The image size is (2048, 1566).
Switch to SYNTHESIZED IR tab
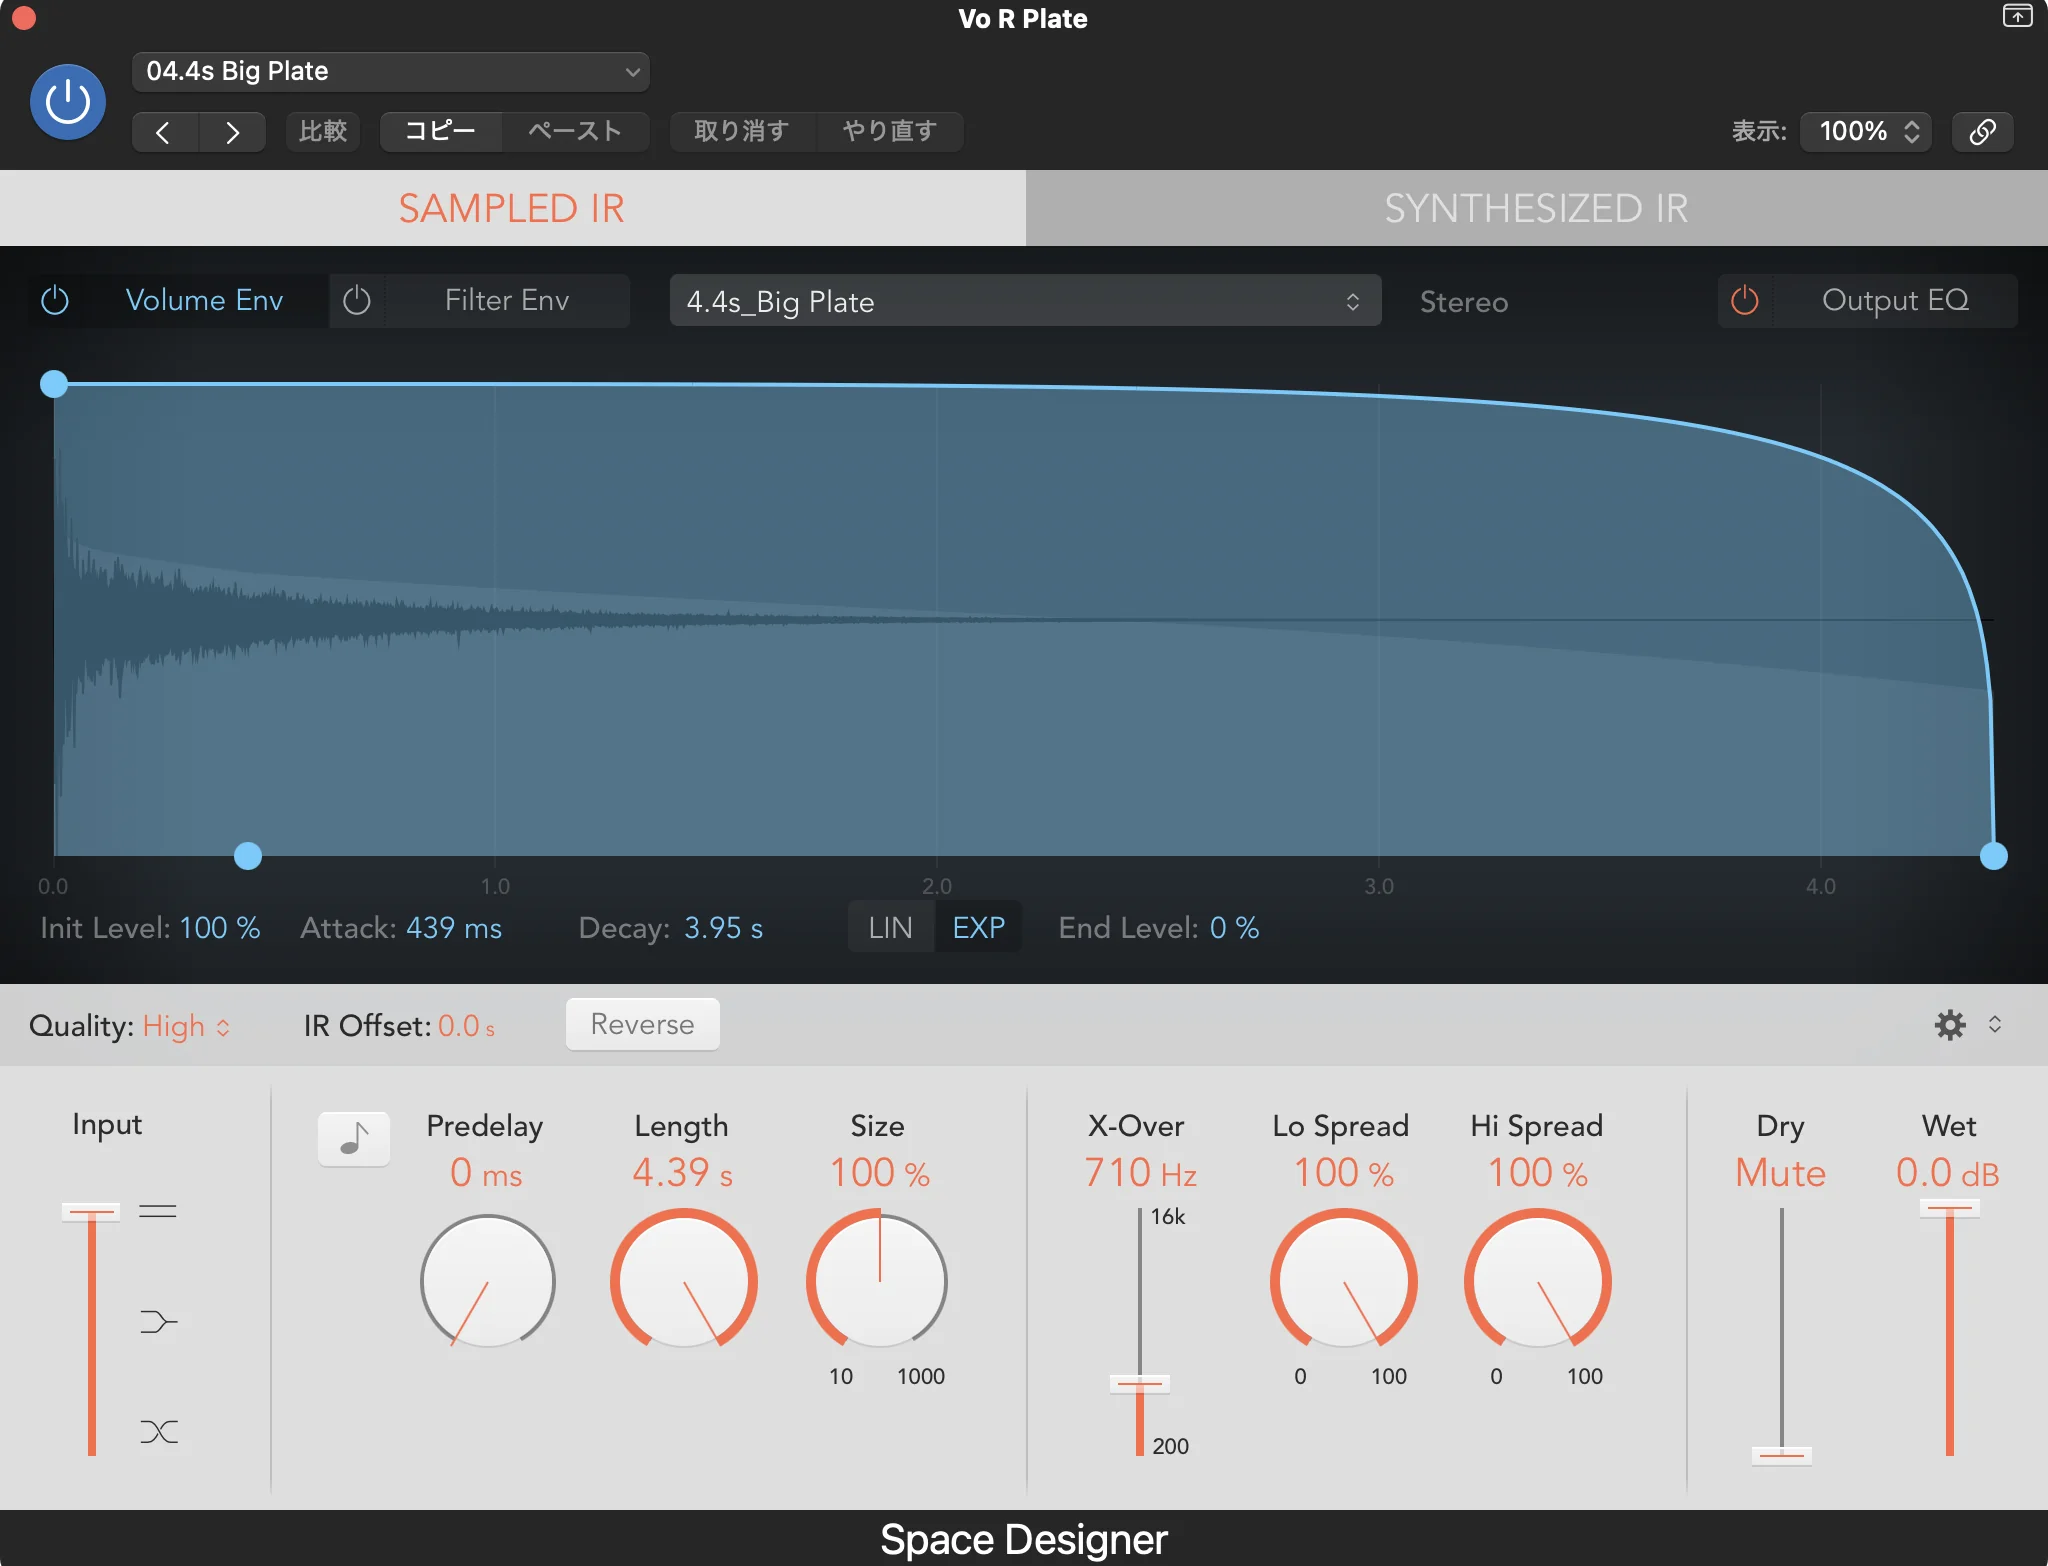click(x=1536, y=208)
